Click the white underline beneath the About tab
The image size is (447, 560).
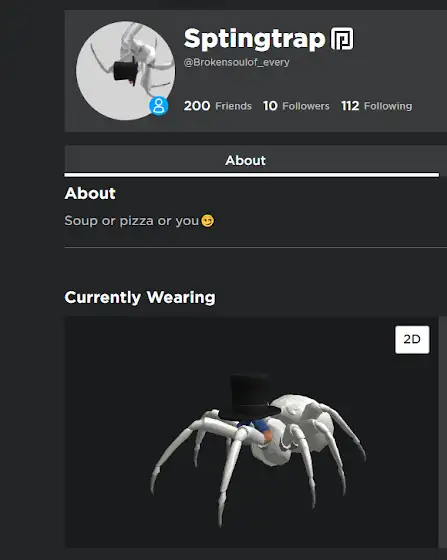click(x=252, y=175)
